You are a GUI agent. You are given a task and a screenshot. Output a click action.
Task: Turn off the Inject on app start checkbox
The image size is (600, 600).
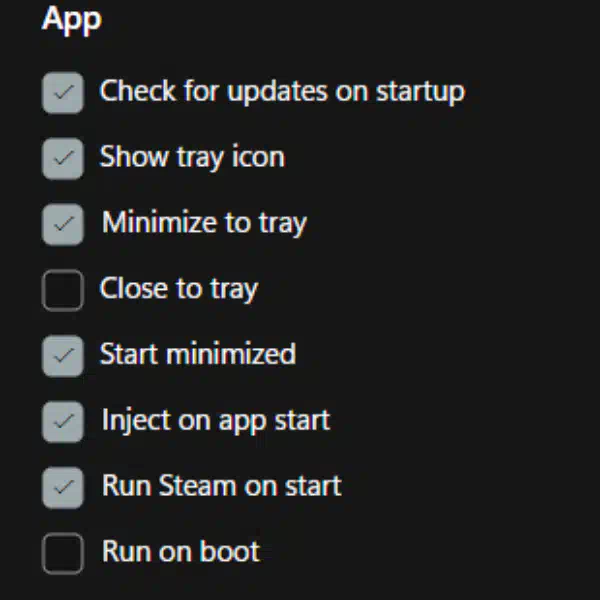(x=63, y=422)
